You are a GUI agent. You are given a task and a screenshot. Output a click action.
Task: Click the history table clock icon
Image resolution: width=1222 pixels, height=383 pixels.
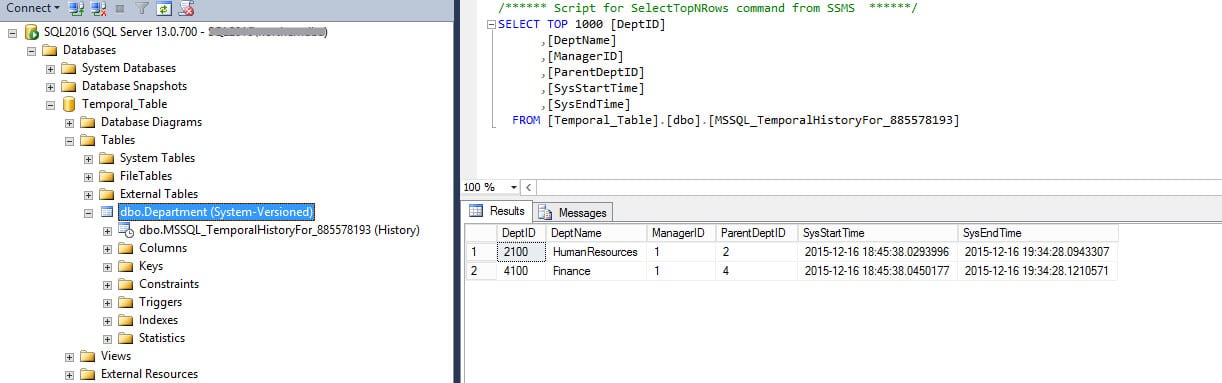(126, 230)
